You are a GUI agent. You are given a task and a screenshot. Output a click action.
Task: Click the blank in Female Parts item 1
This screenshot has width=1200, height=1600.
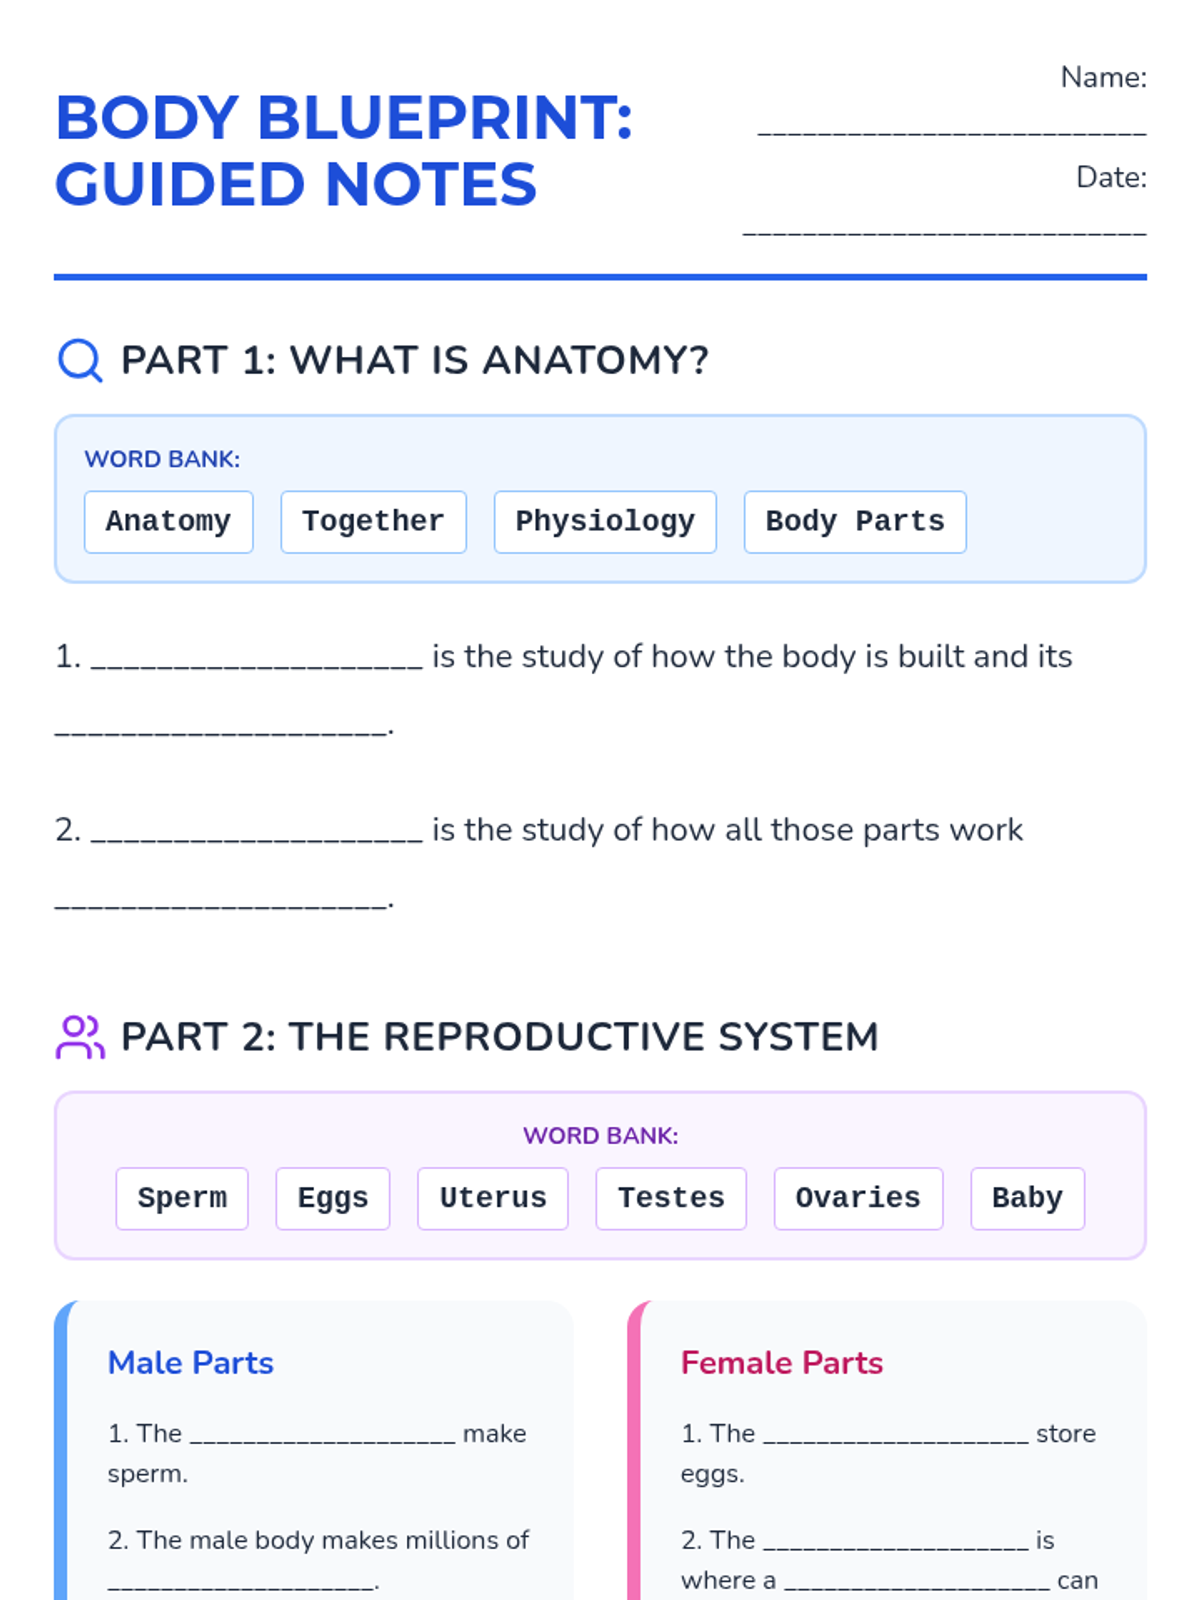point(896,1437)
